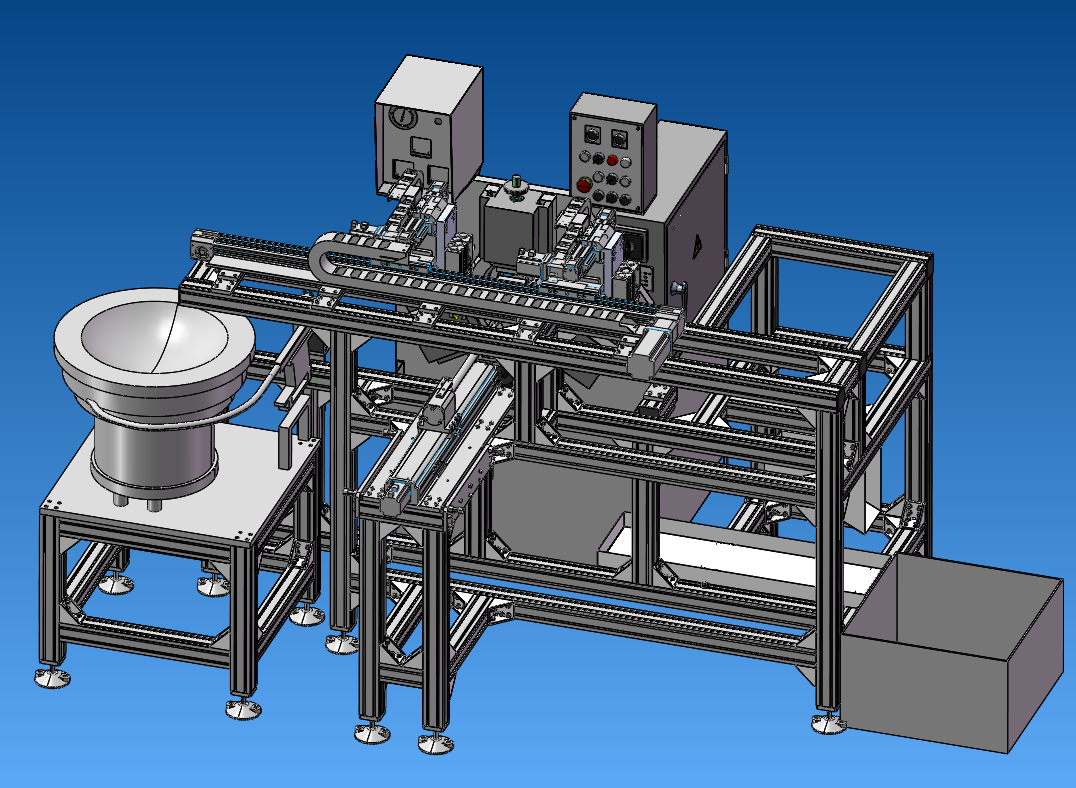Click the motor at left end of upper rail
This screenshot has height=788, width=1076.
click(x=203, y=246)
